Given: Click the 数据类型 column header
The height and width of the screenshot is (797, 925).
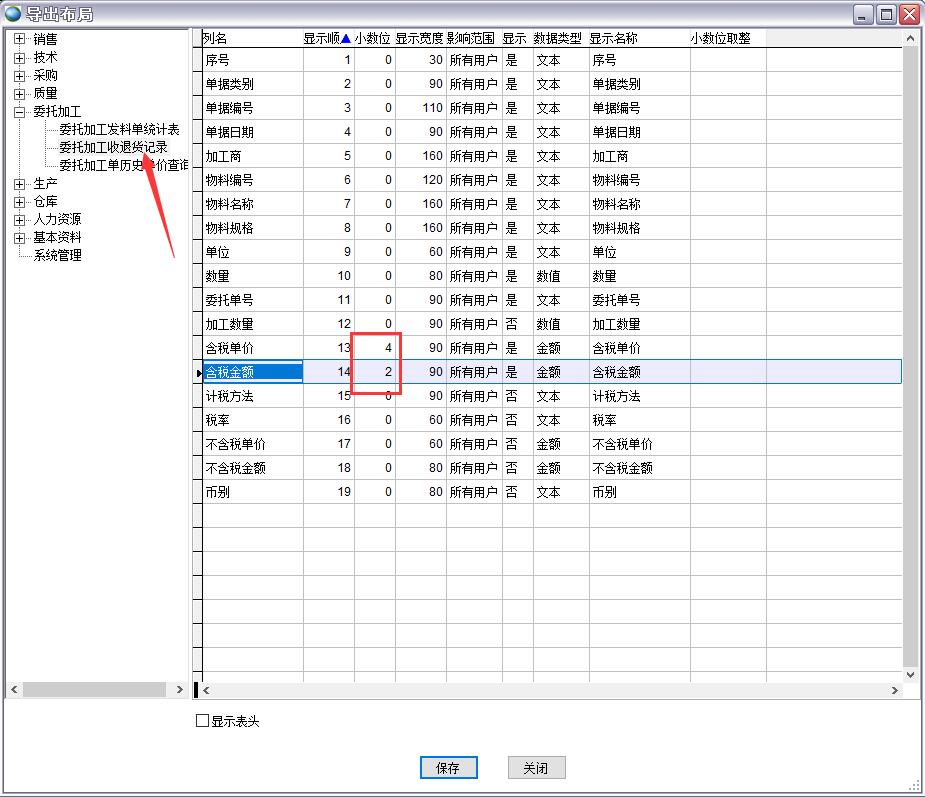Looking at the screenshot, I should pos(557,38).
